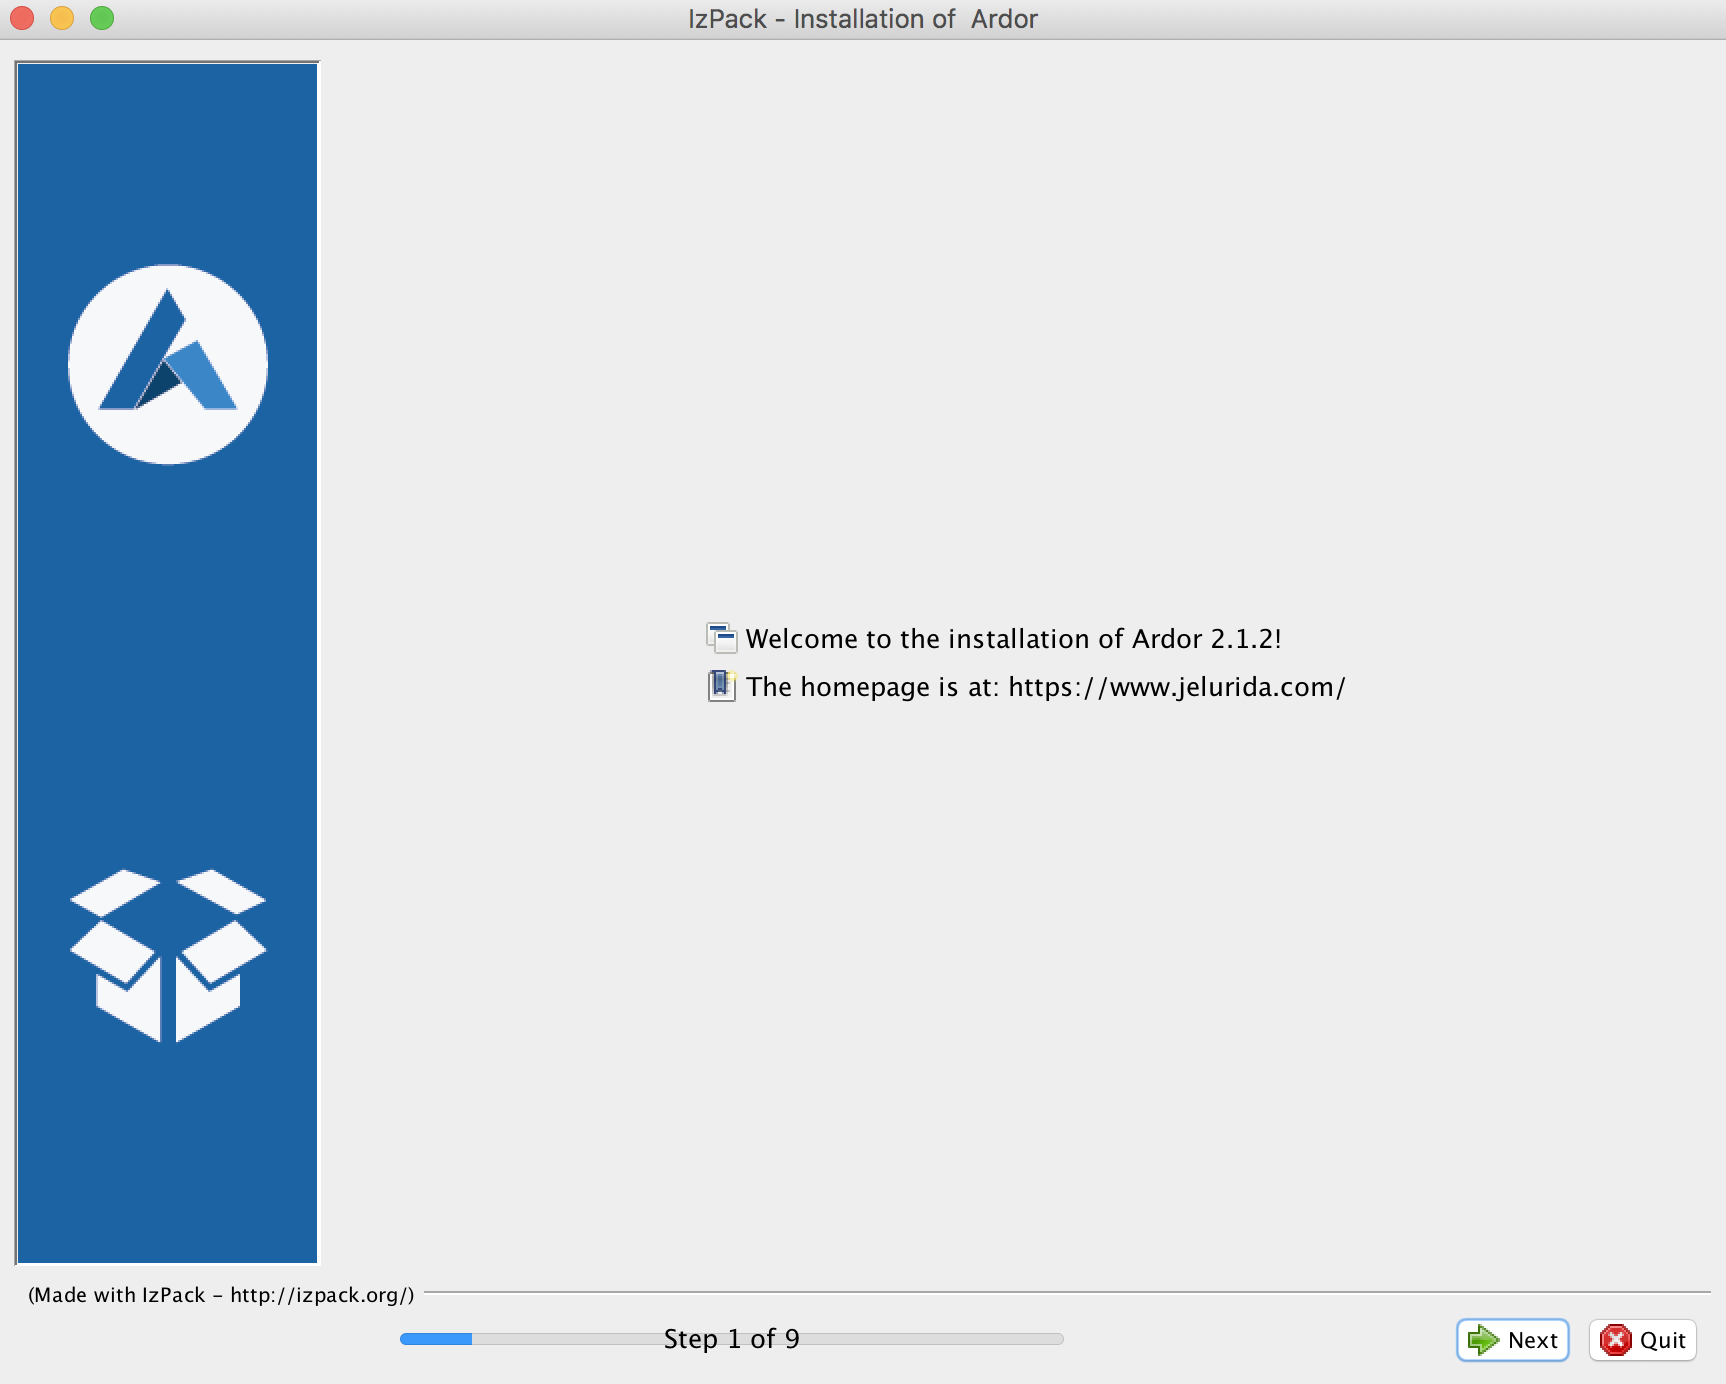The width and height of the screenshot is (1726, 1384).
Task: Select the Welcome to Ardor 2.1.2 text
Action: pyautogui.click(x=1013, y=639)
